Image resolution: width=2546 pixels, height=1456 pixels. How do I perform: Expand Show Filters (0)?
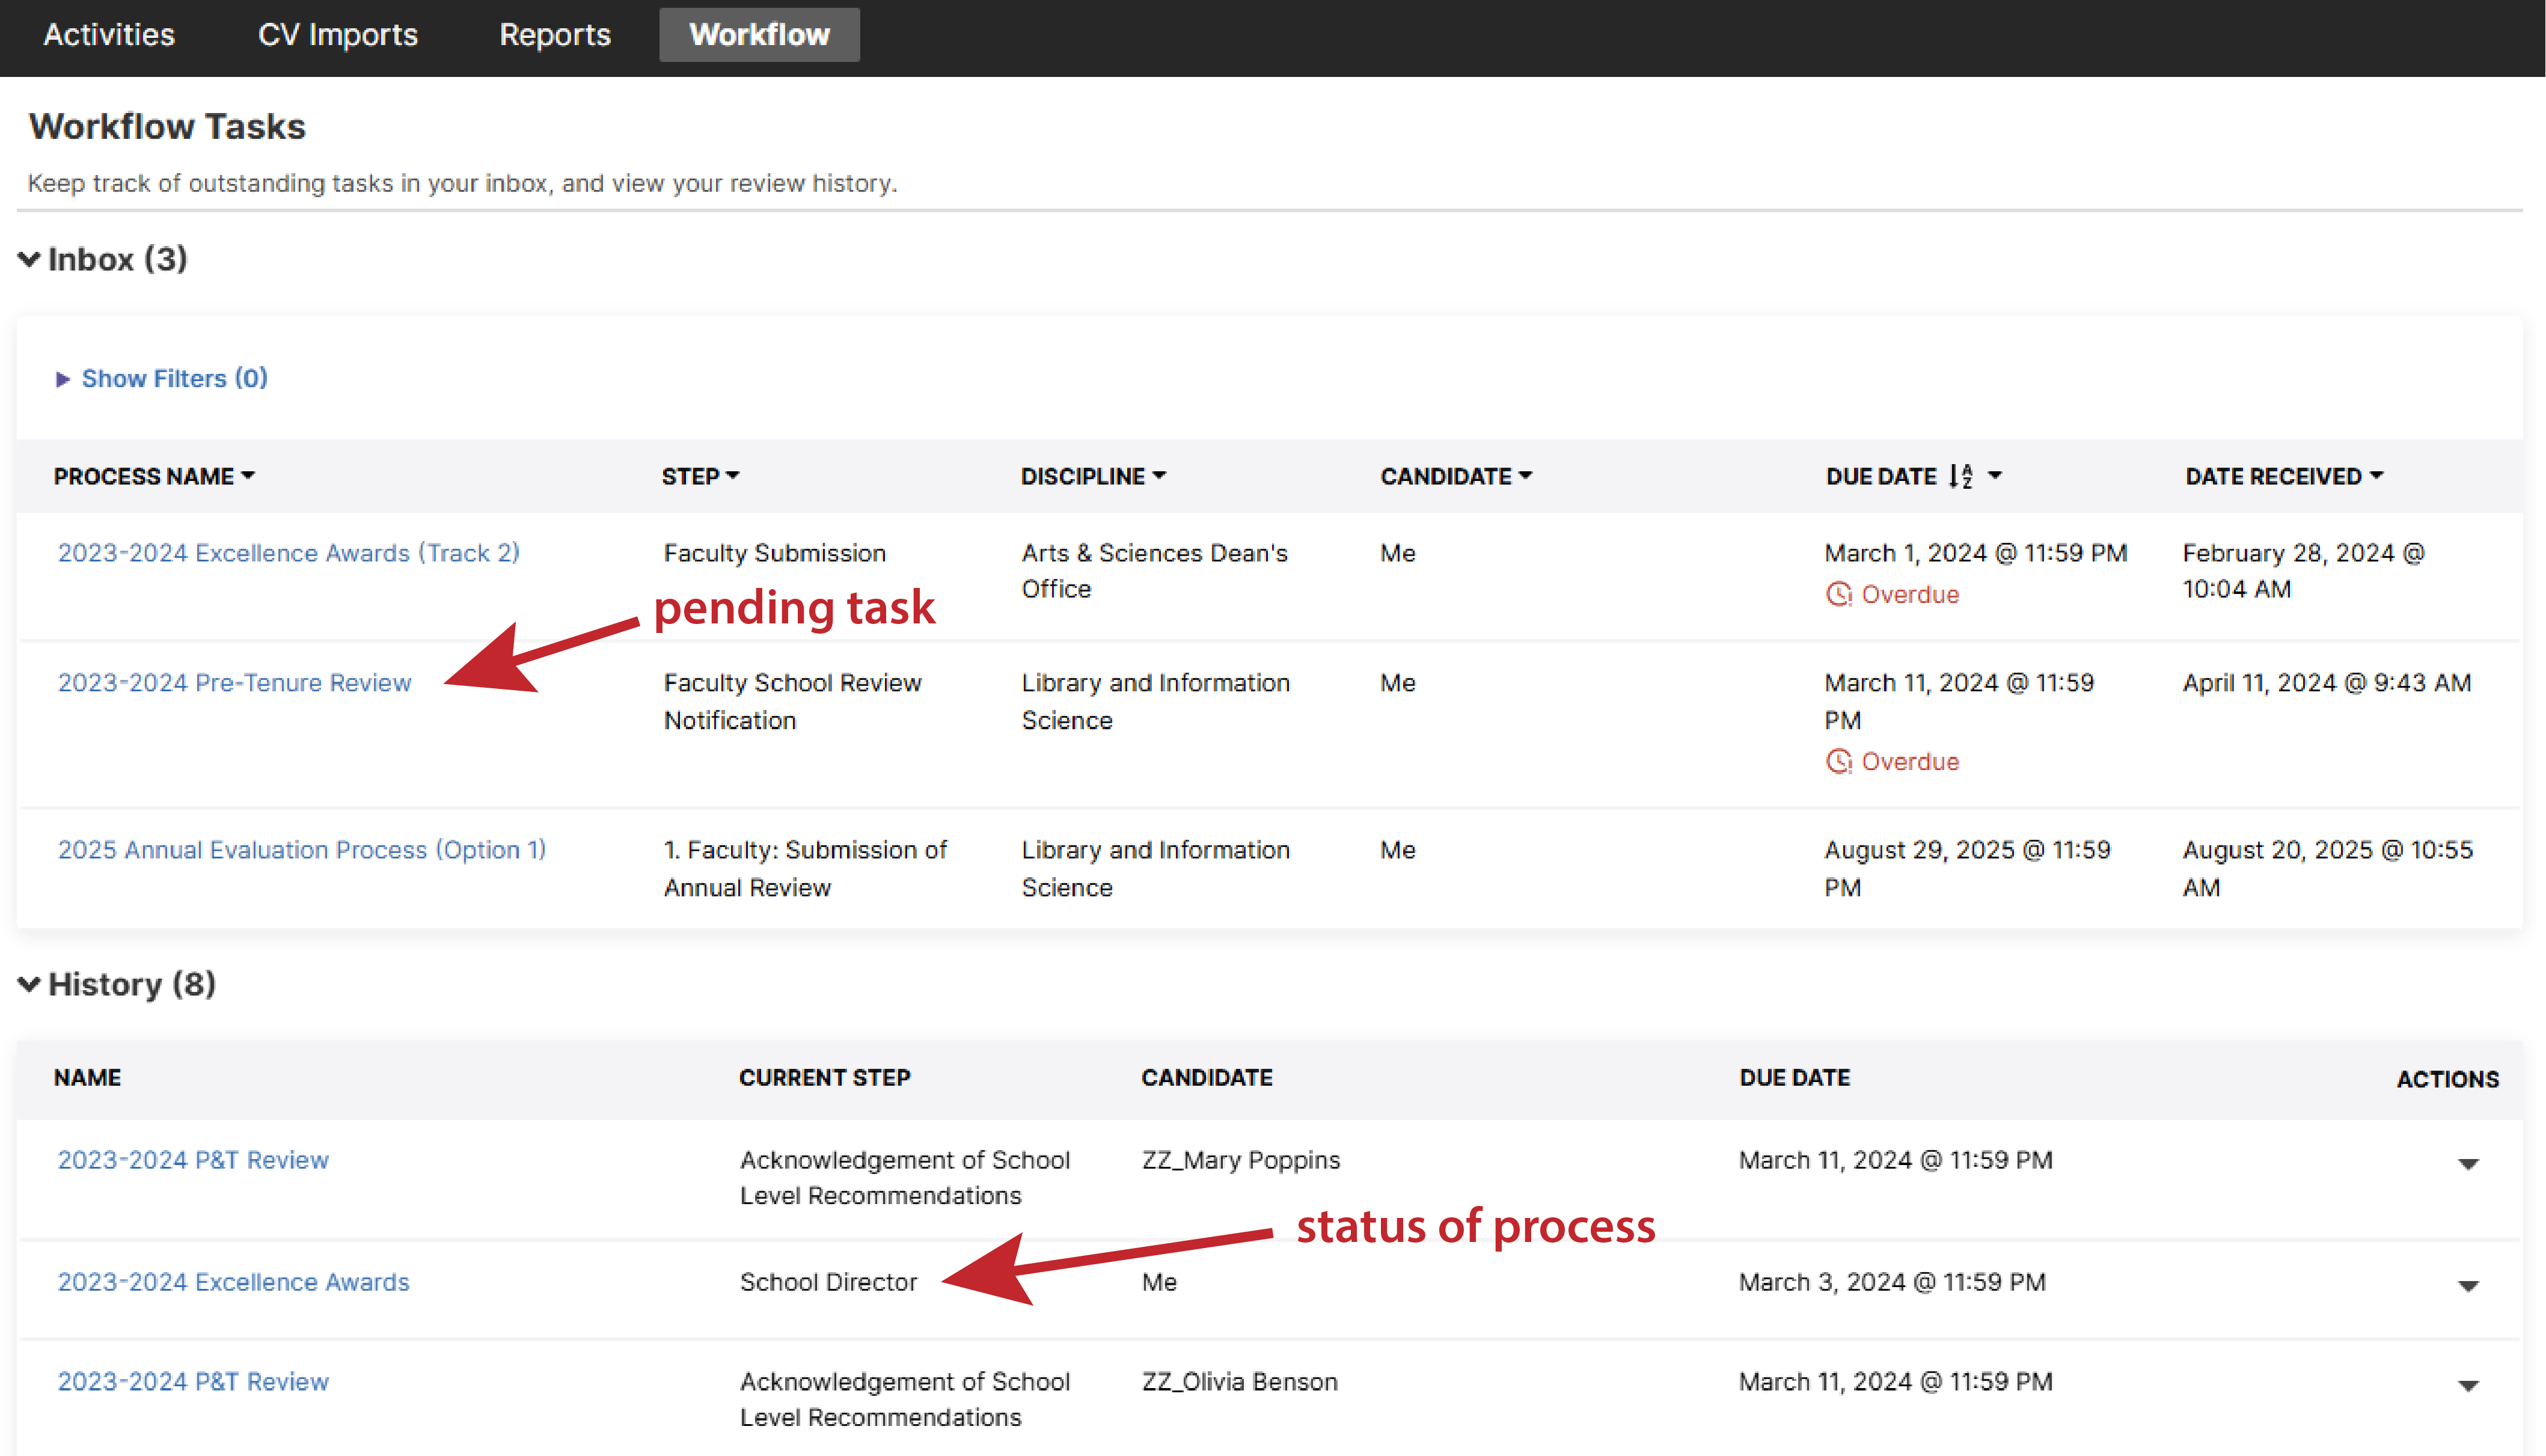162,378
